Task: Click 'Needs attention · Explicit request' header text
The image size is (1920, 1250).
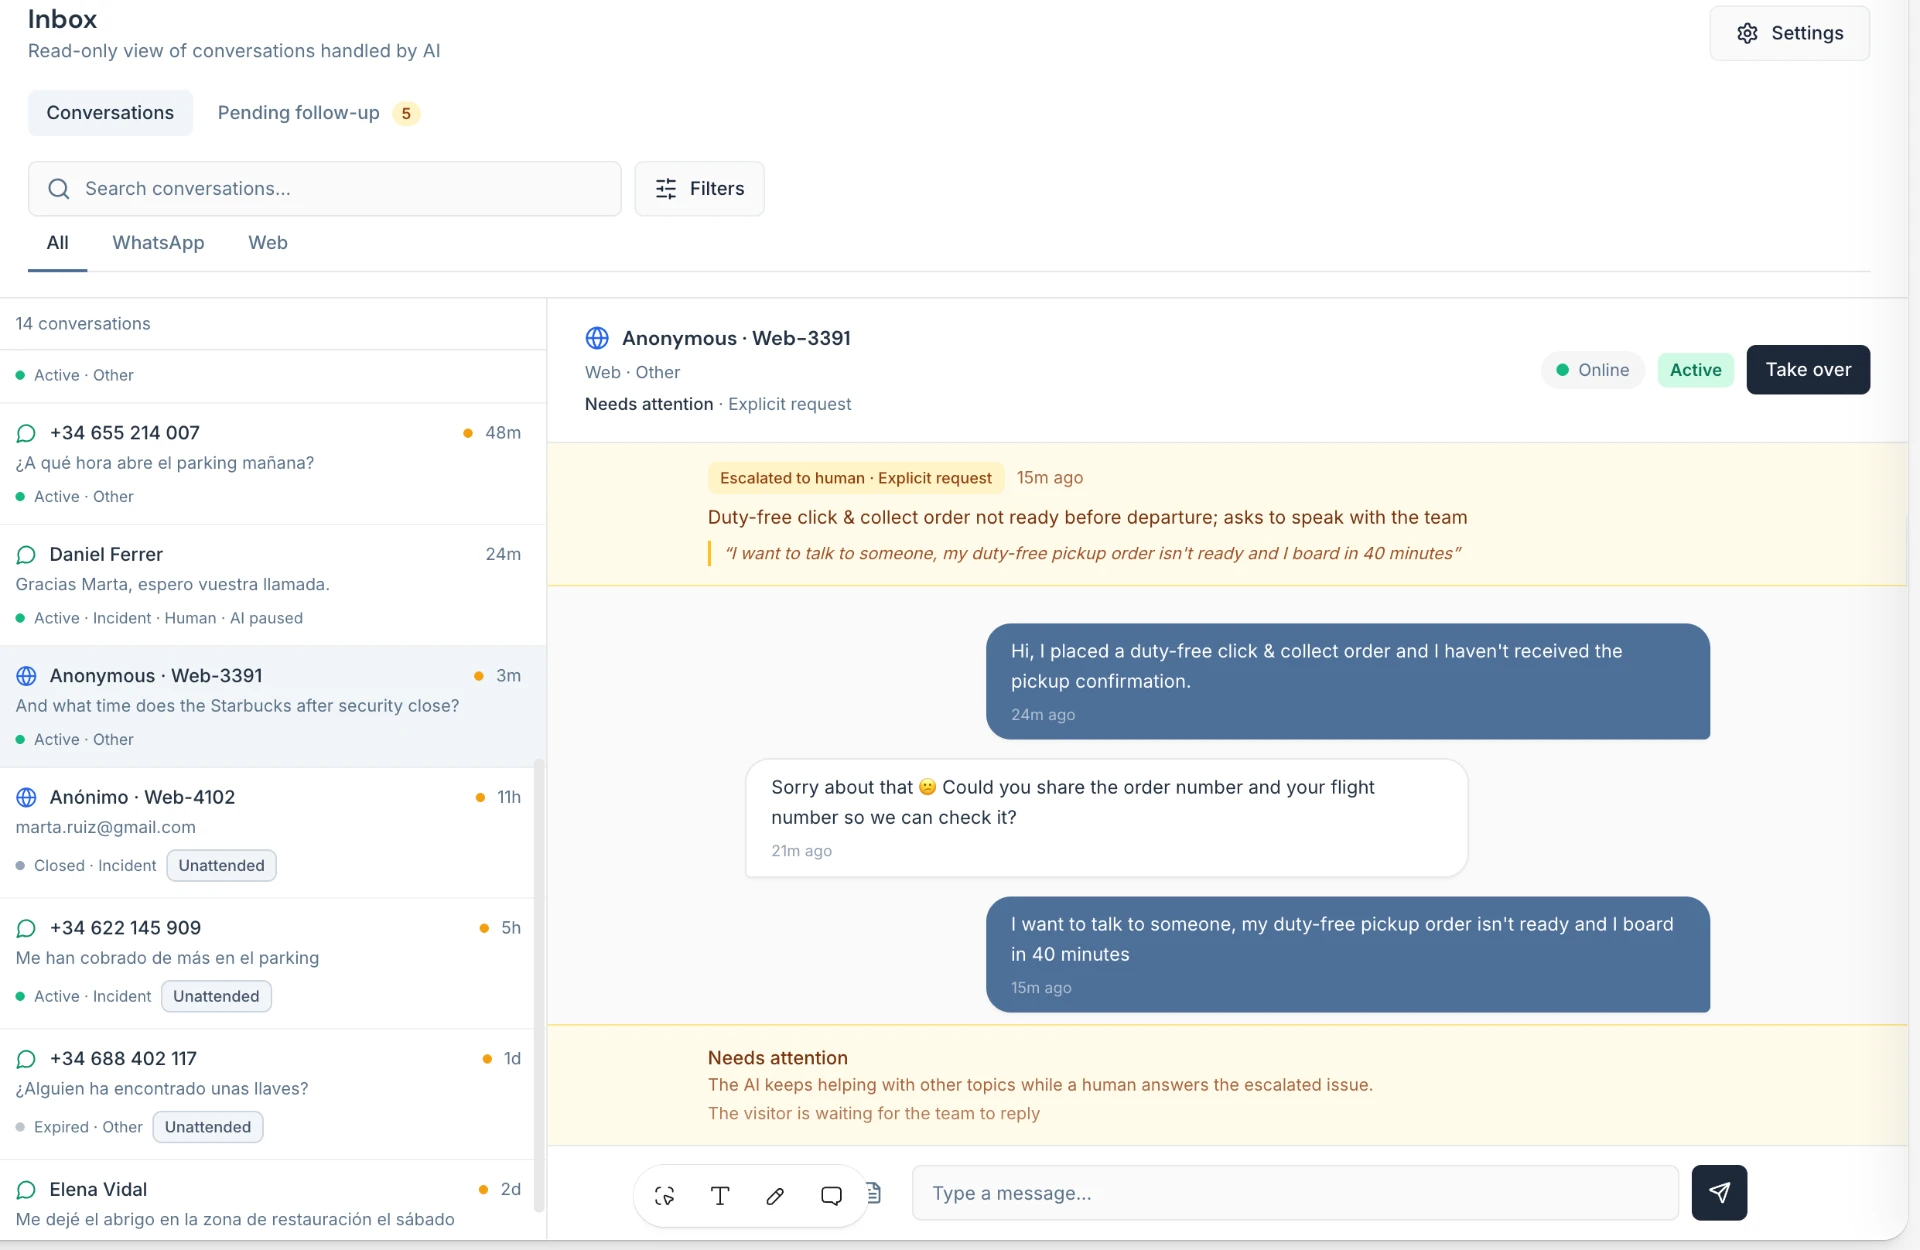Action: point(718,404)
